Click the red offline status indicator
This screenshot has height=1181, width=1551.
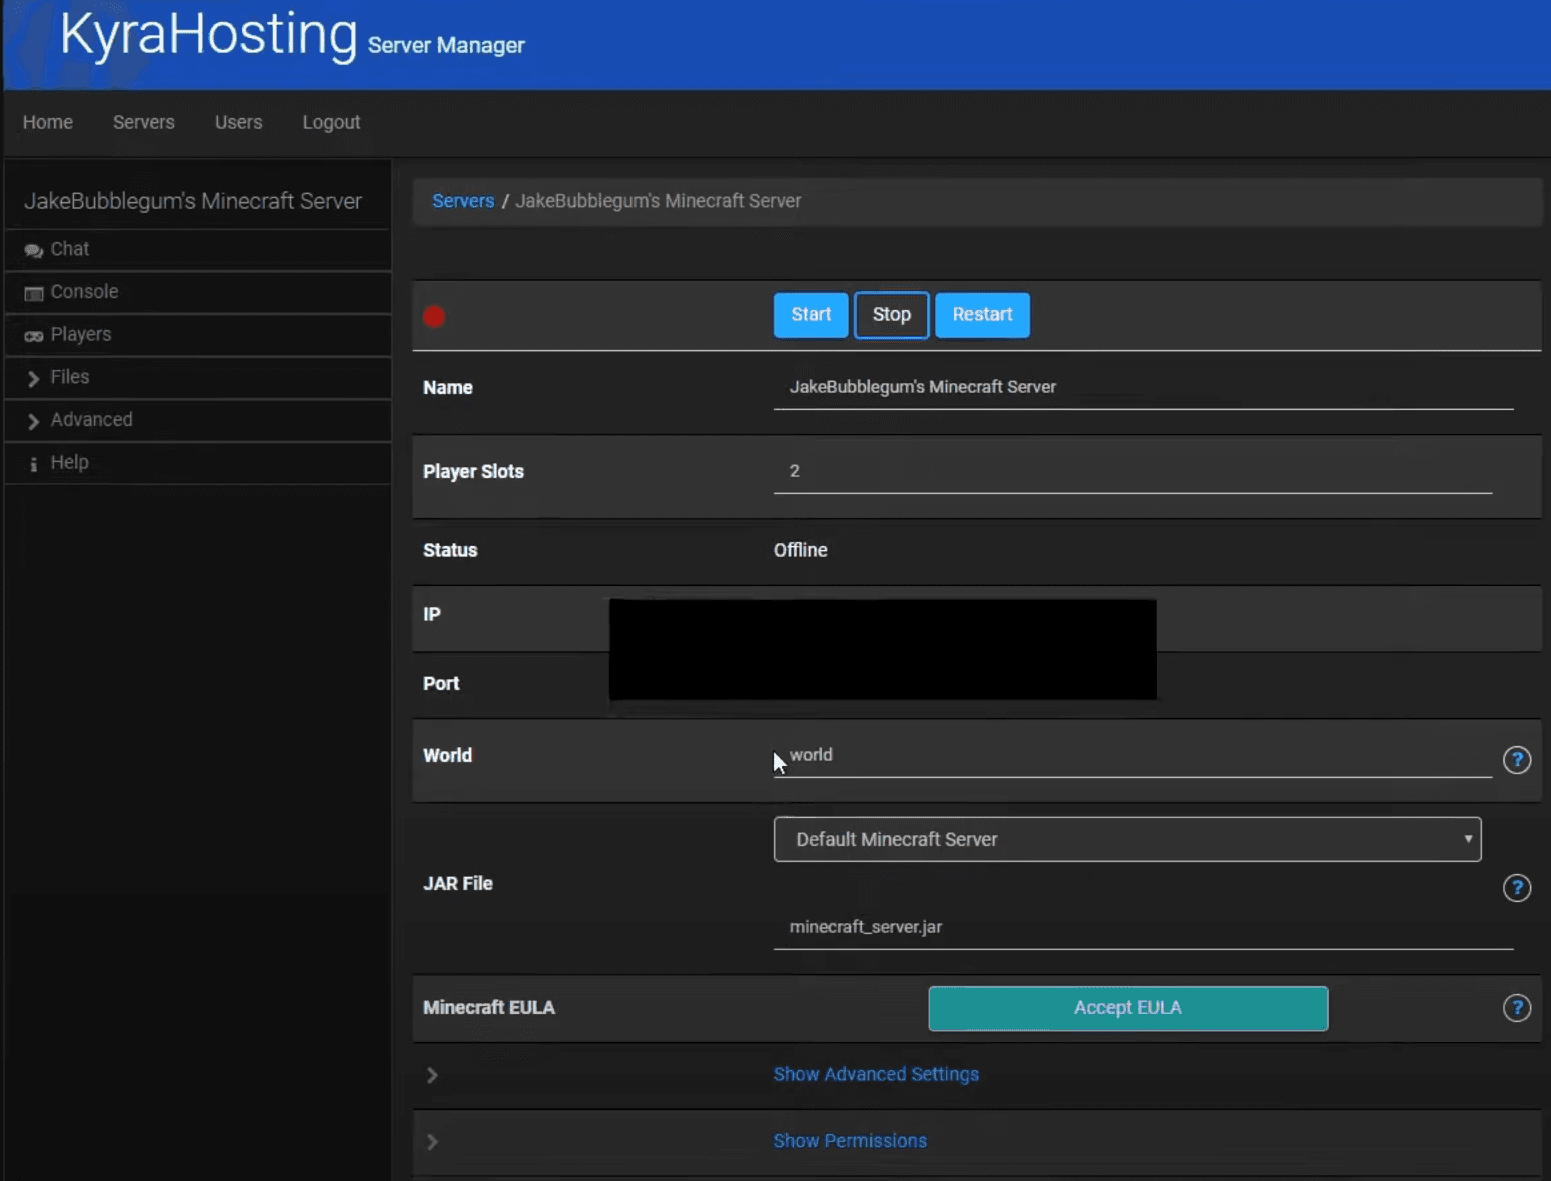[434, 316]
